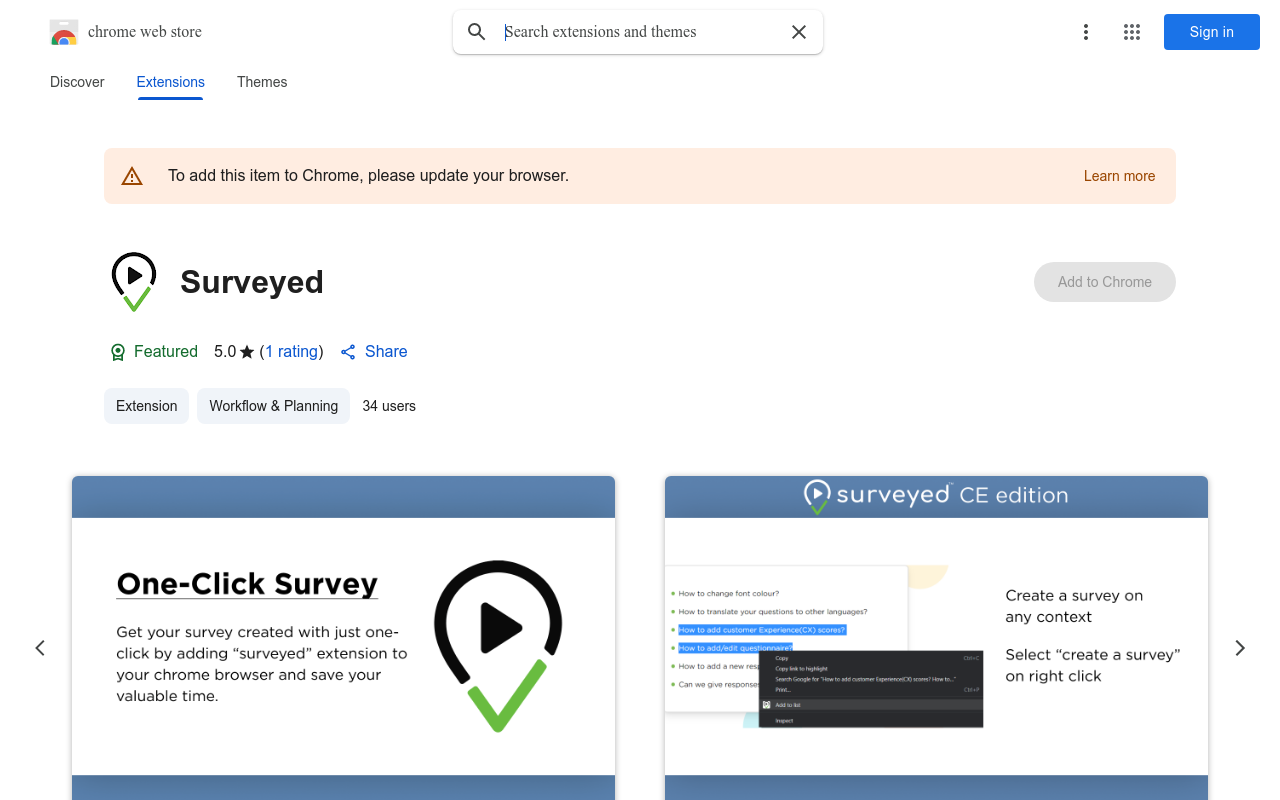Click the Featured badge icon
The height and width of the screenshot is (800, 1280).
pyautogui.click(x=118, y=352)
